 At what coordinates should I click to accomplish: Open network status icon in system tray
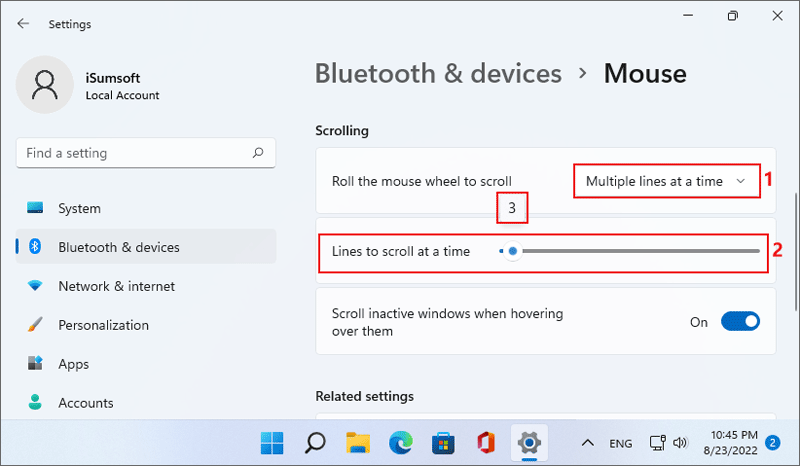(x=657, y=443)
